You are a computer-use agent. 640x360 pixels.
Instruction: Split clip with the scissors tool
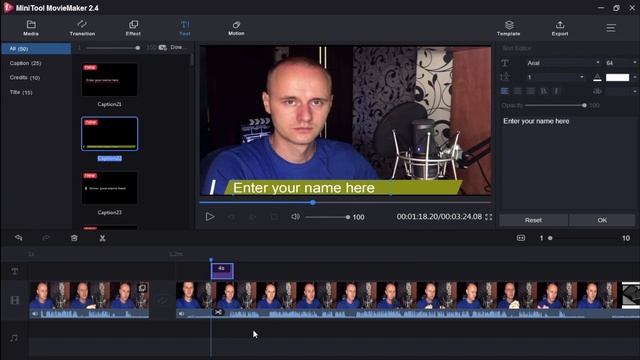102,238
